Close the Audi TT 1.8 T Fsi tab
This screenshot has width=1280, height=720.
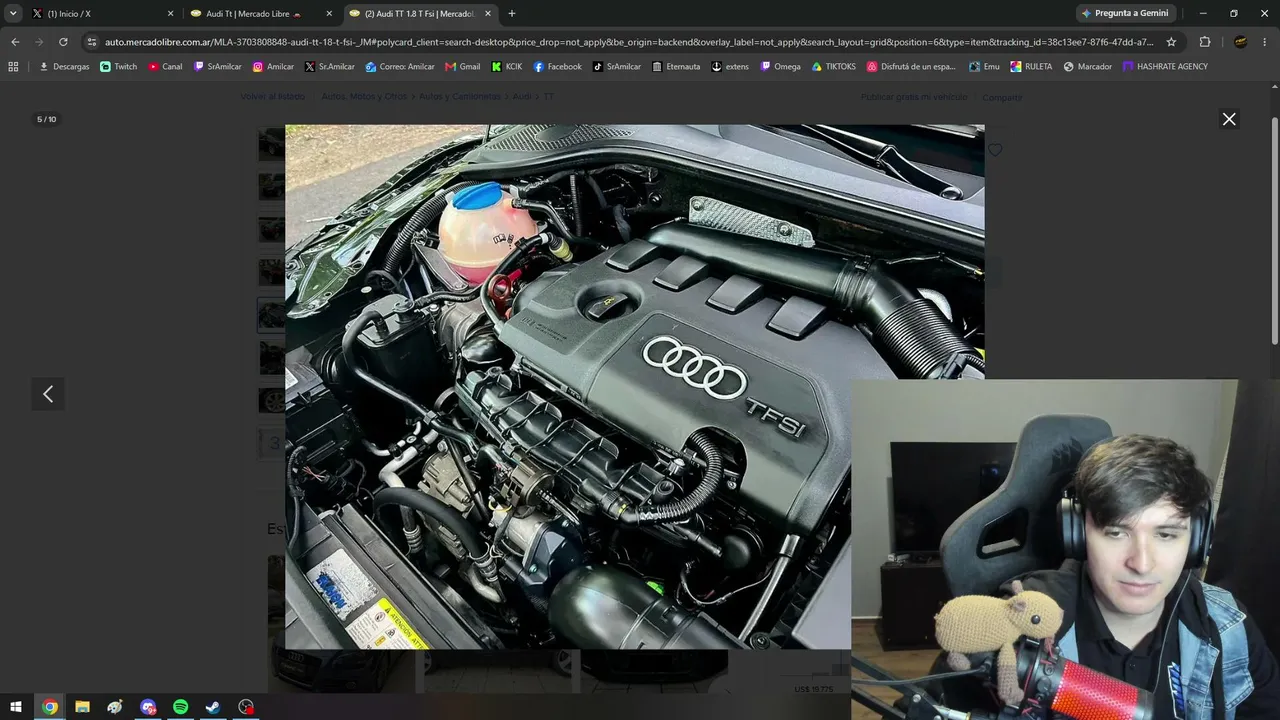(x=488, y=14)
